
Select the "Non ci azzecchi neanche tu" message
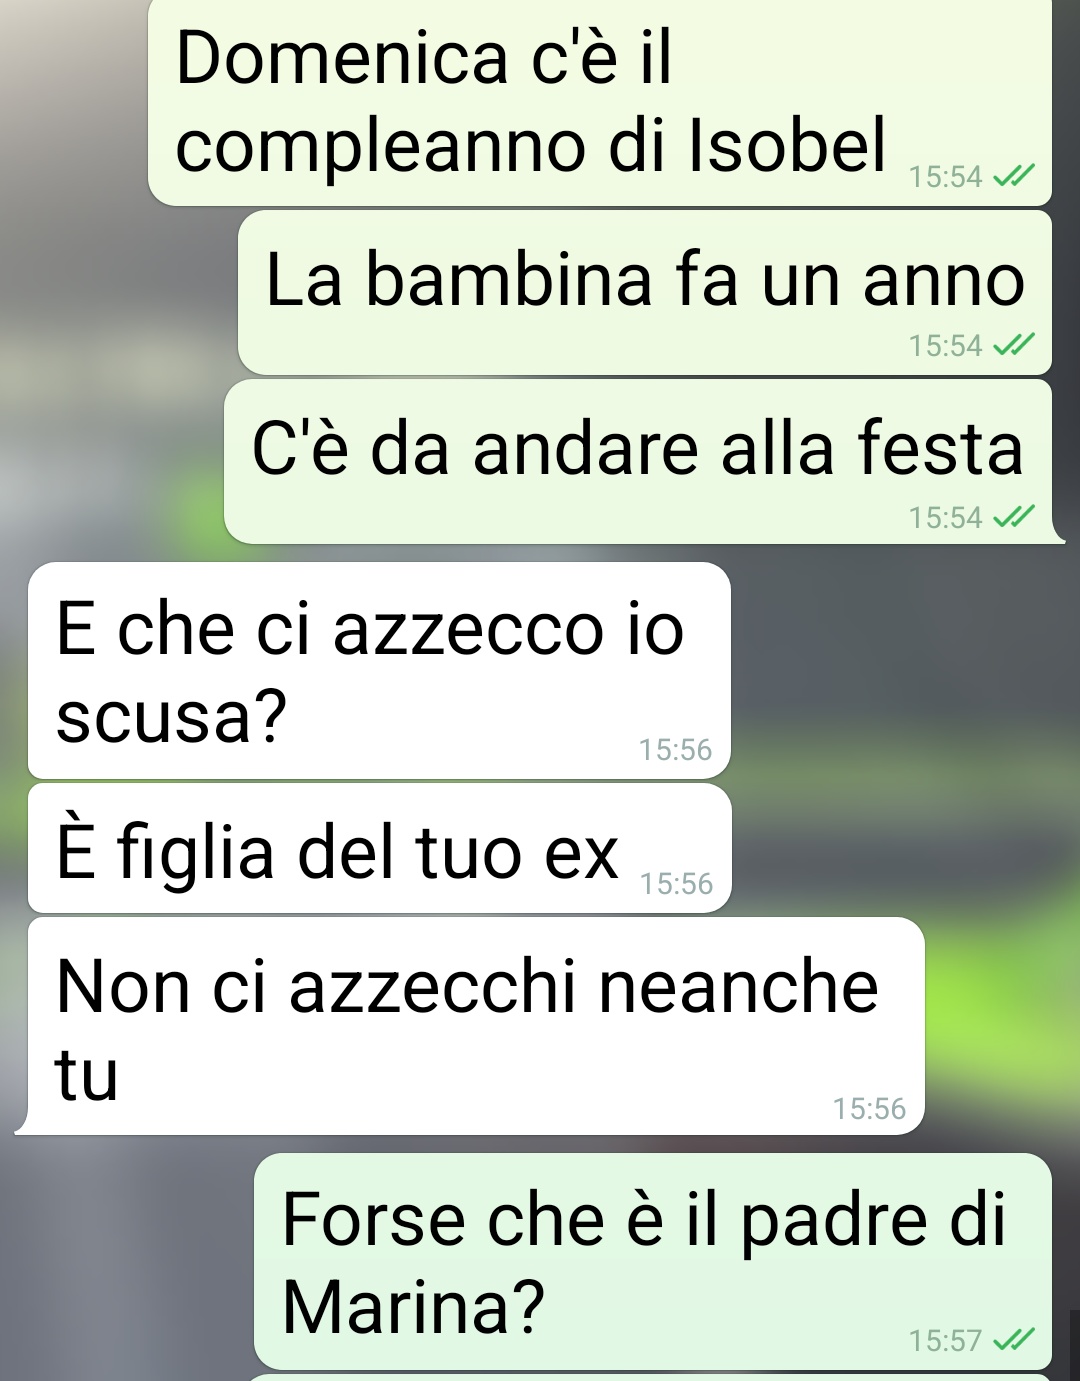pos(476,1026)
